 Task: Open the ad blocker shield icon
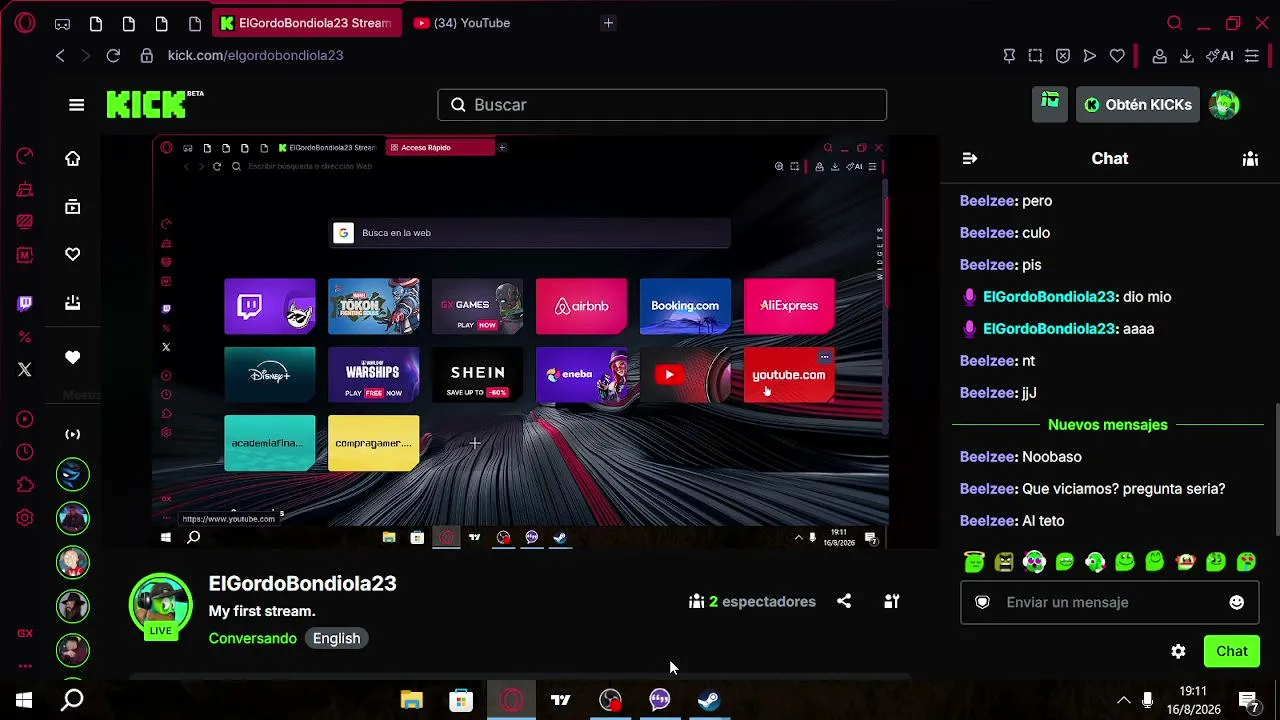[x=1063, y=56]
